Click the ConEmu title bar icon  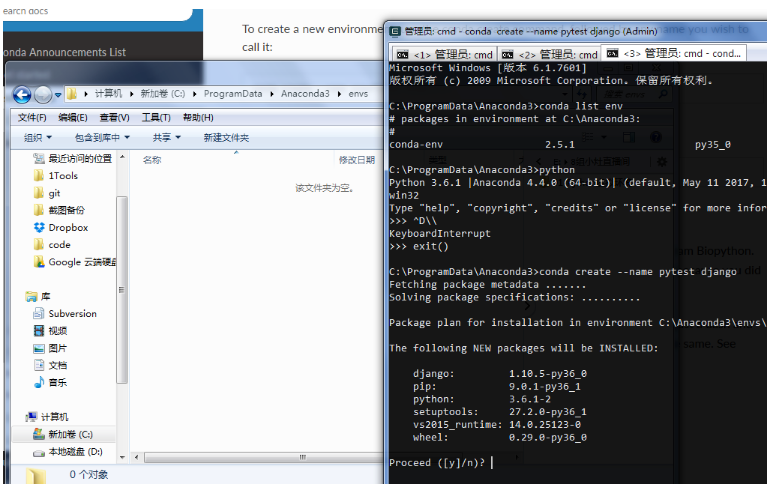(x=394, y=31)
